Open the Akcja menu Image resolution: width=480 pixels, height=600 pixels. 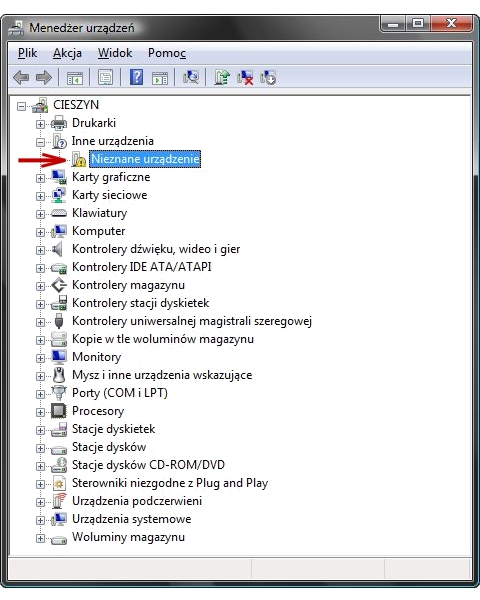[67, 53]
